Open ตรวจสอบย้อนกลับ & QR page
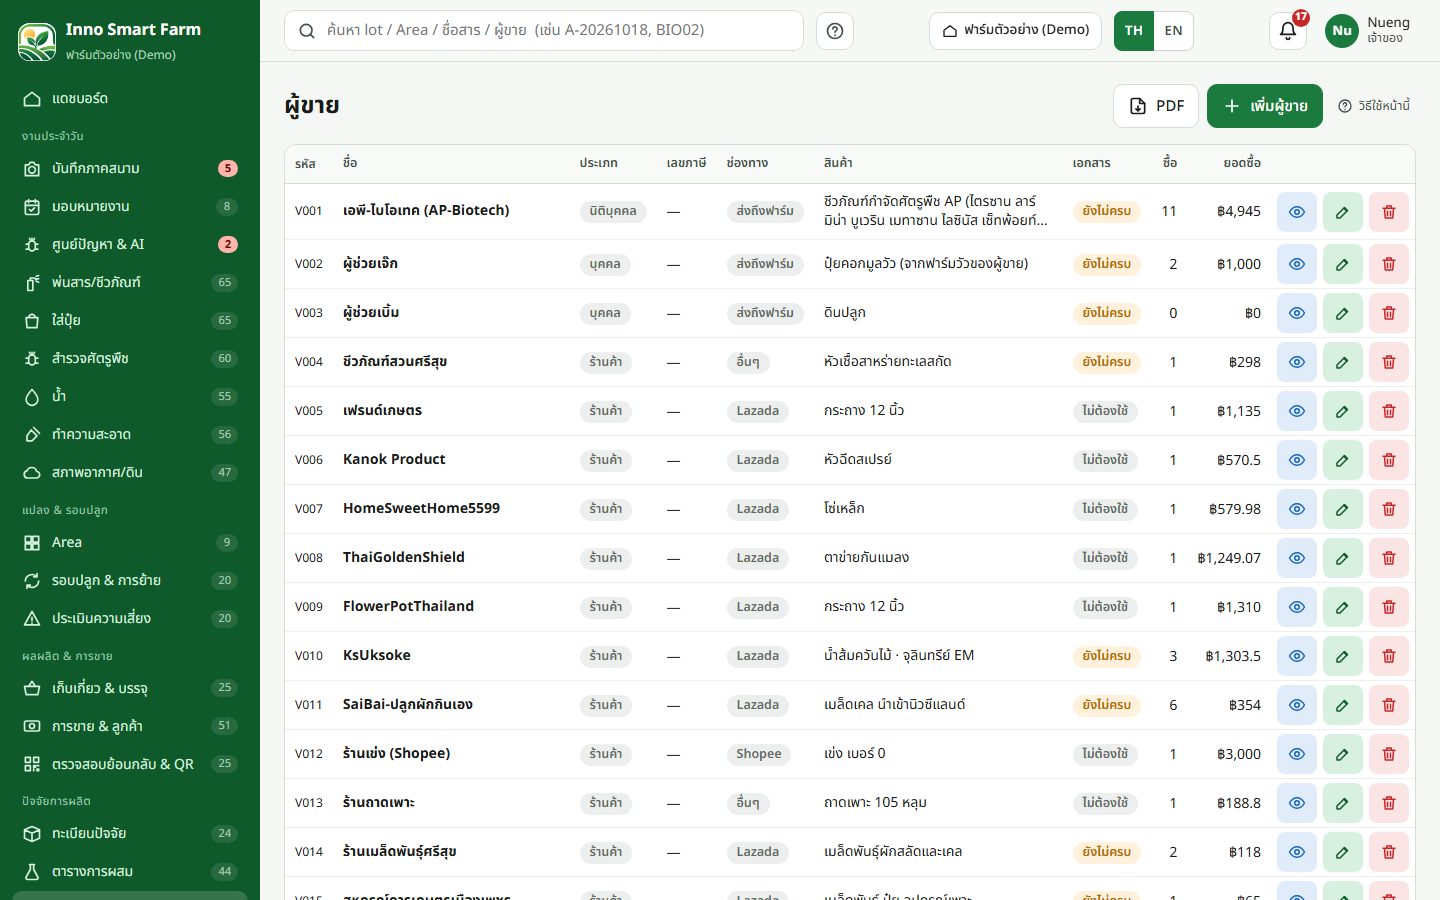This screenshot has height=900, width=1440. 130,765
